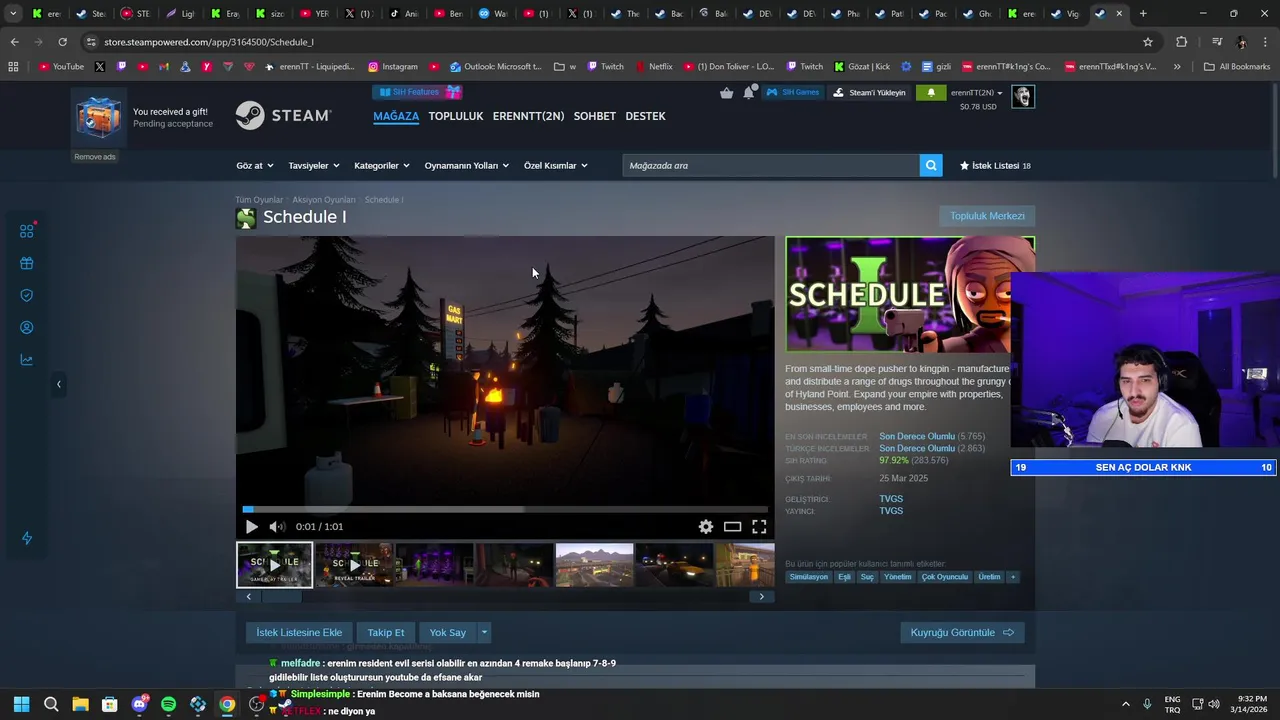
Task: Open Spotify from the taskbar
Action: pos(168,704)
